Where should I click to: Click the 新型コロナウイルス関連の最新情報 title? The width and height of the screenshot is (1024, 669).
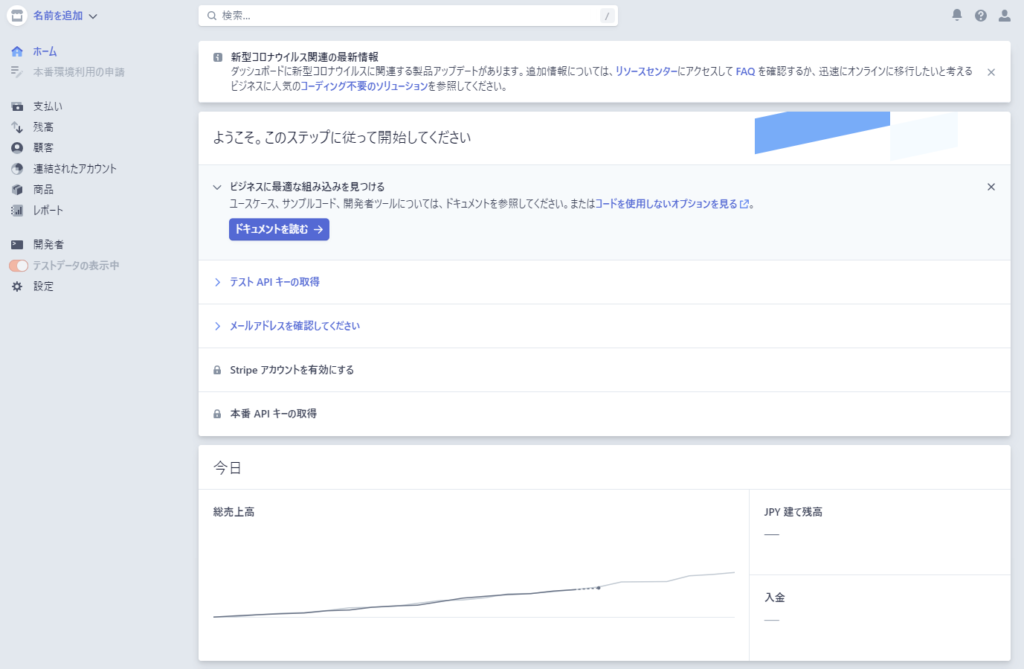pos(304,57)
